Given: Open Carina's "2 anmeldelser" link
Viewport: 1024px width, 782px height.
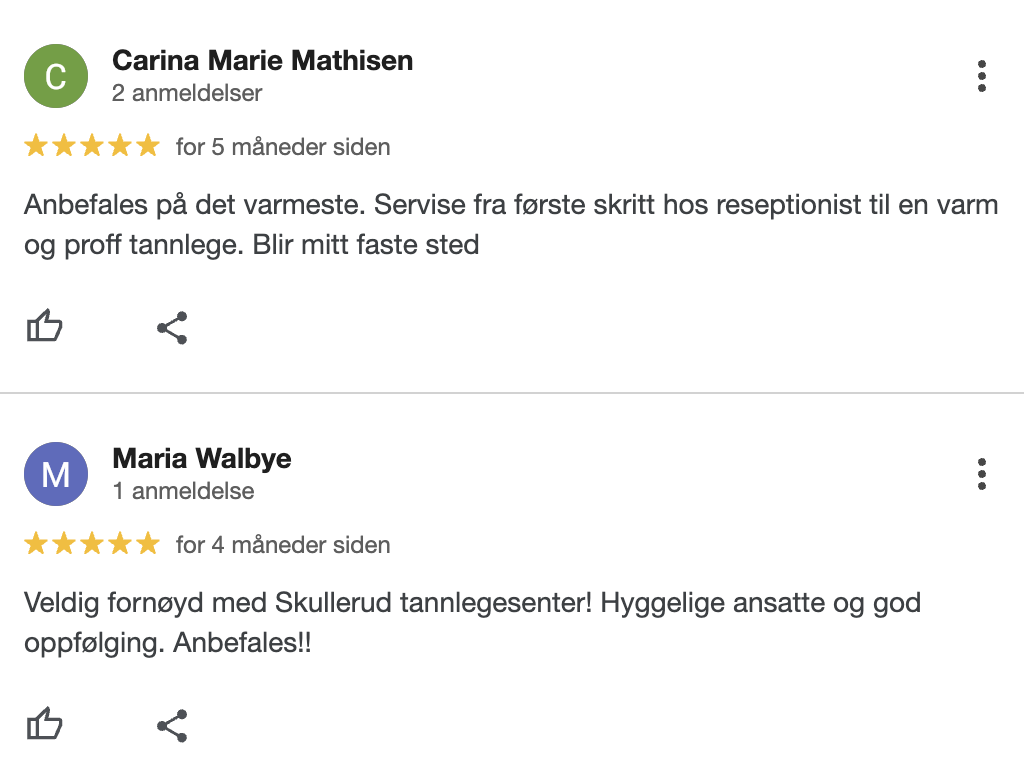Looking at the screenshot, I should tap(187, 94).
